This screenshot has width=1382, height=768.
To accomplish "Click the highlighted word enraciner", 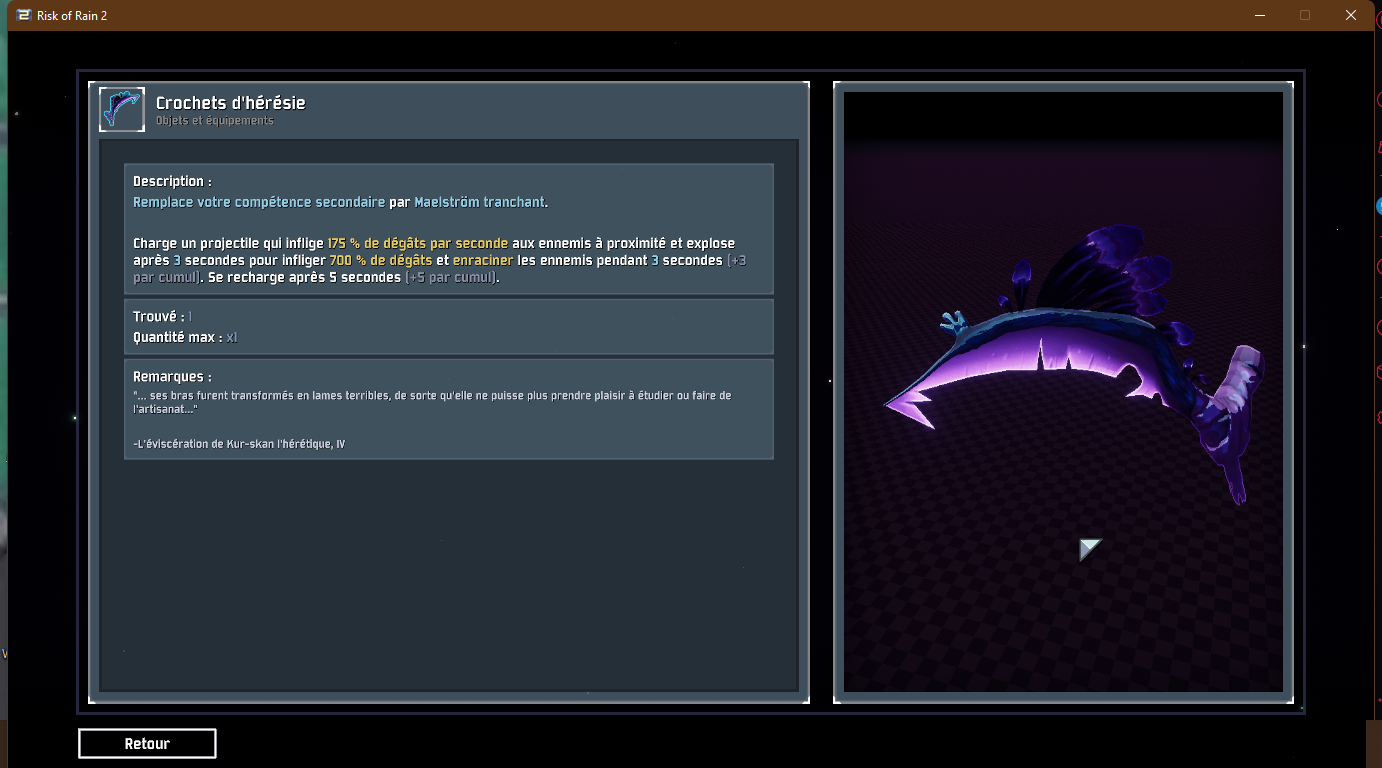I will tap(483, 260).
